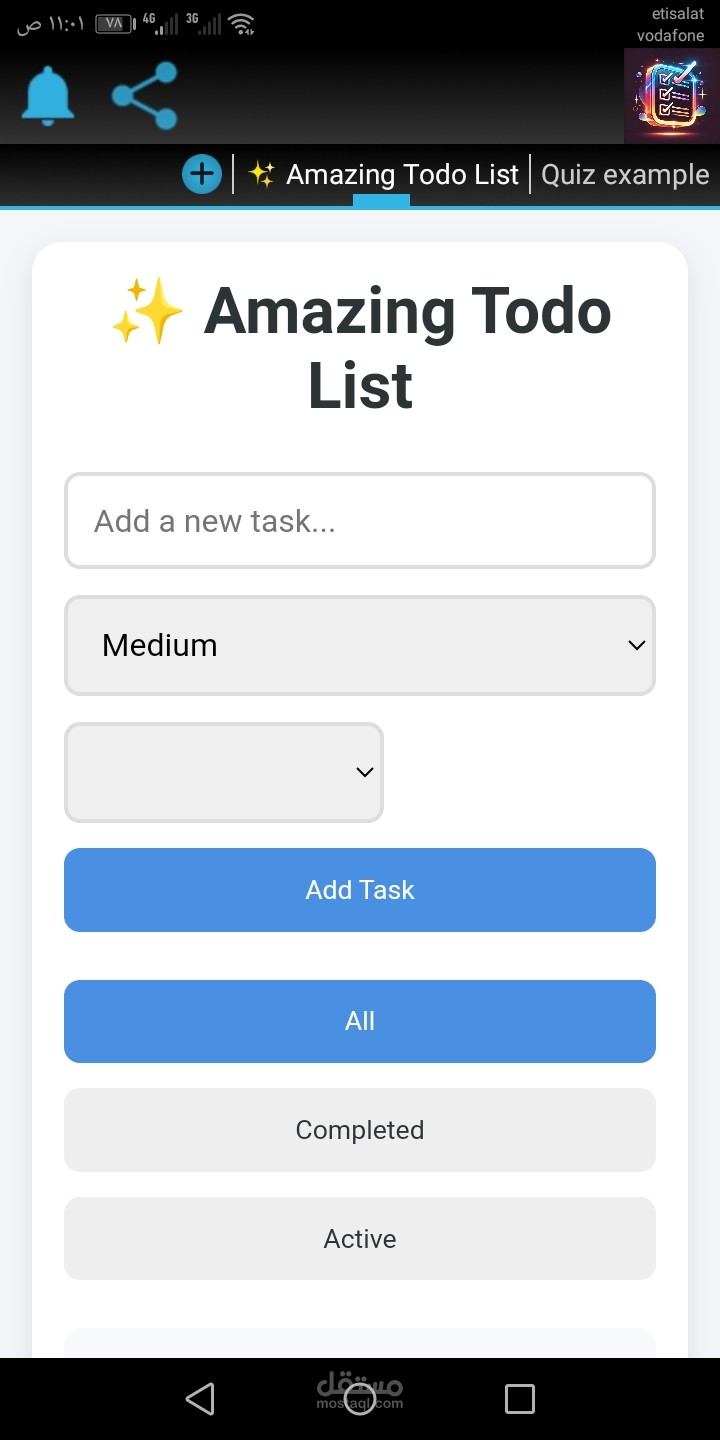Click the blue plus icon beside tabs

201,173
